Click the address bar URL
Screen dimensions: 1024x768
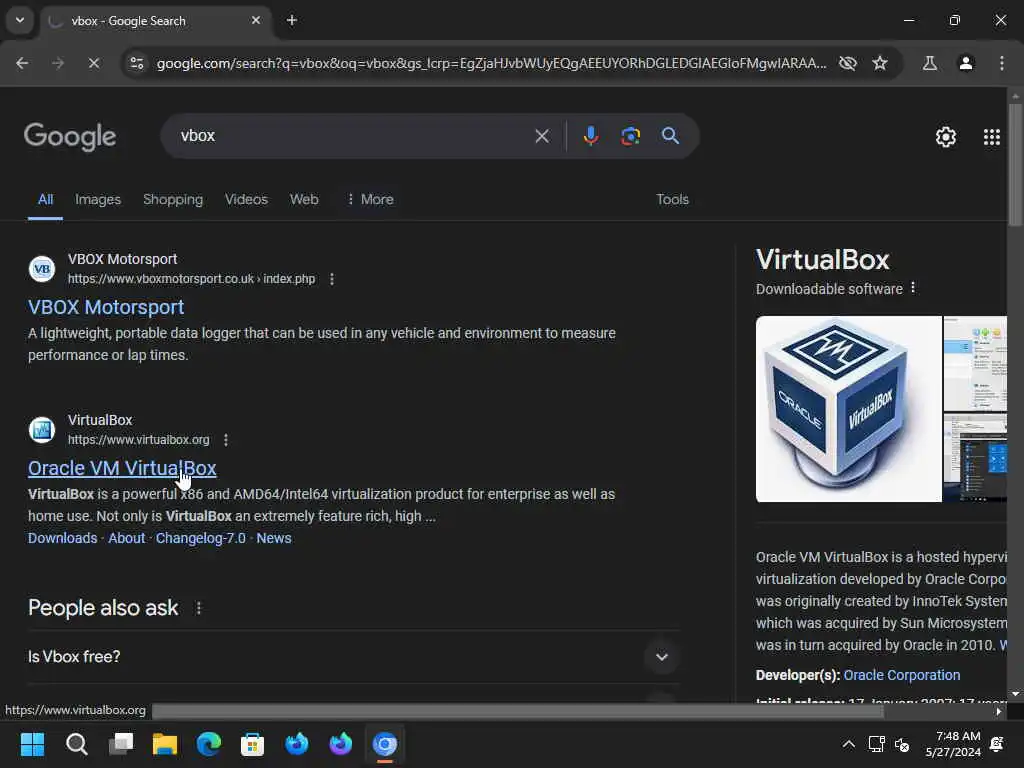[491, 63]
